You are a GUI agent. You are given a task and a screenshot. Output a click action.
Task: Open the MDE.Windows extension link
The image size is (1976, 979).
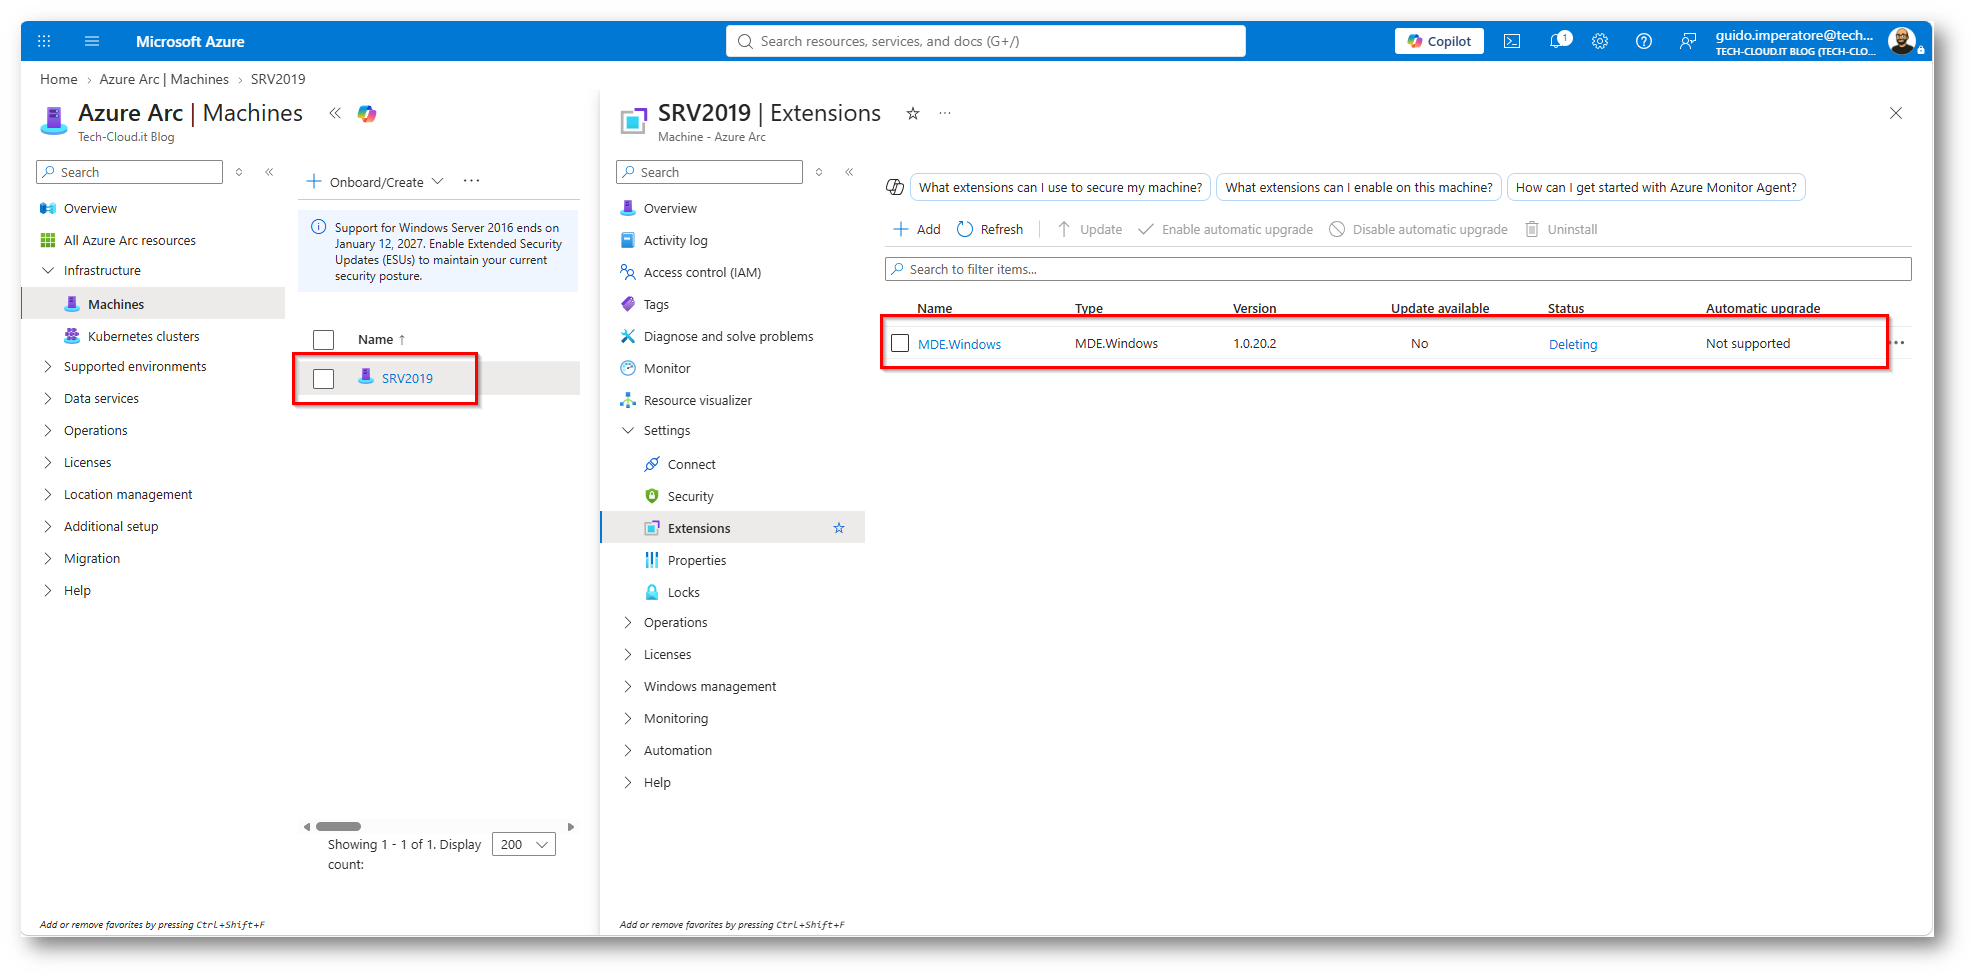coord(959,344)
